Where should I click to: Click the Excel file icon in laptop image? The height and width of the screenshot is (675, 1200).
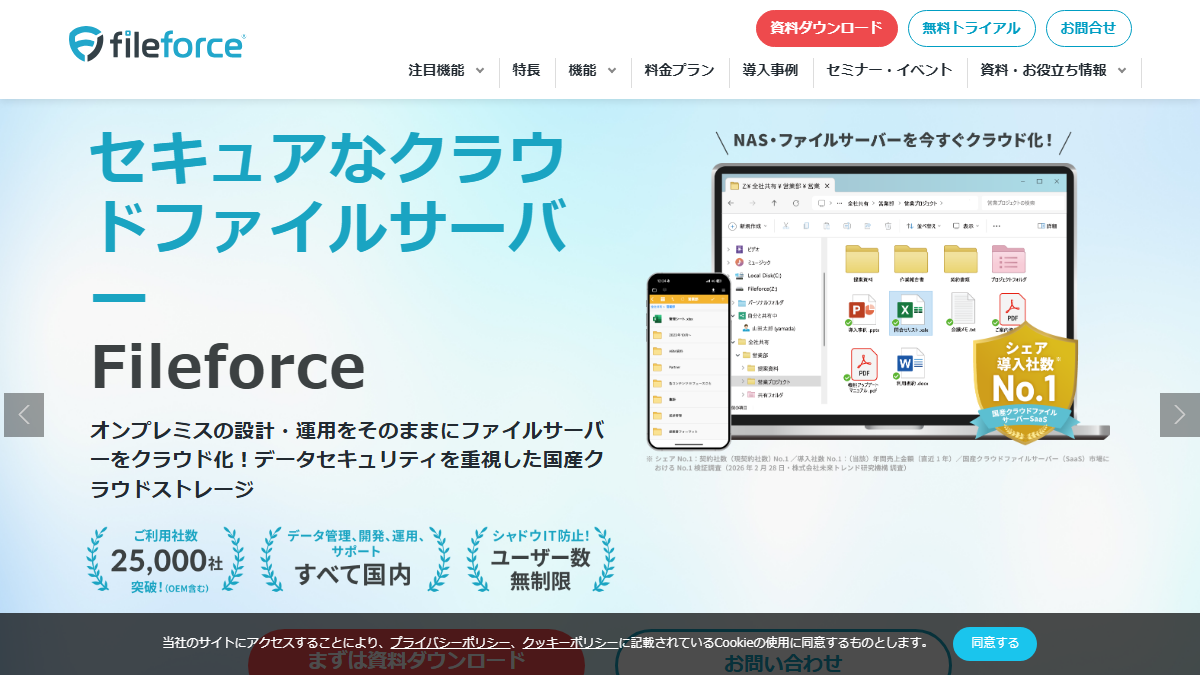911,313
